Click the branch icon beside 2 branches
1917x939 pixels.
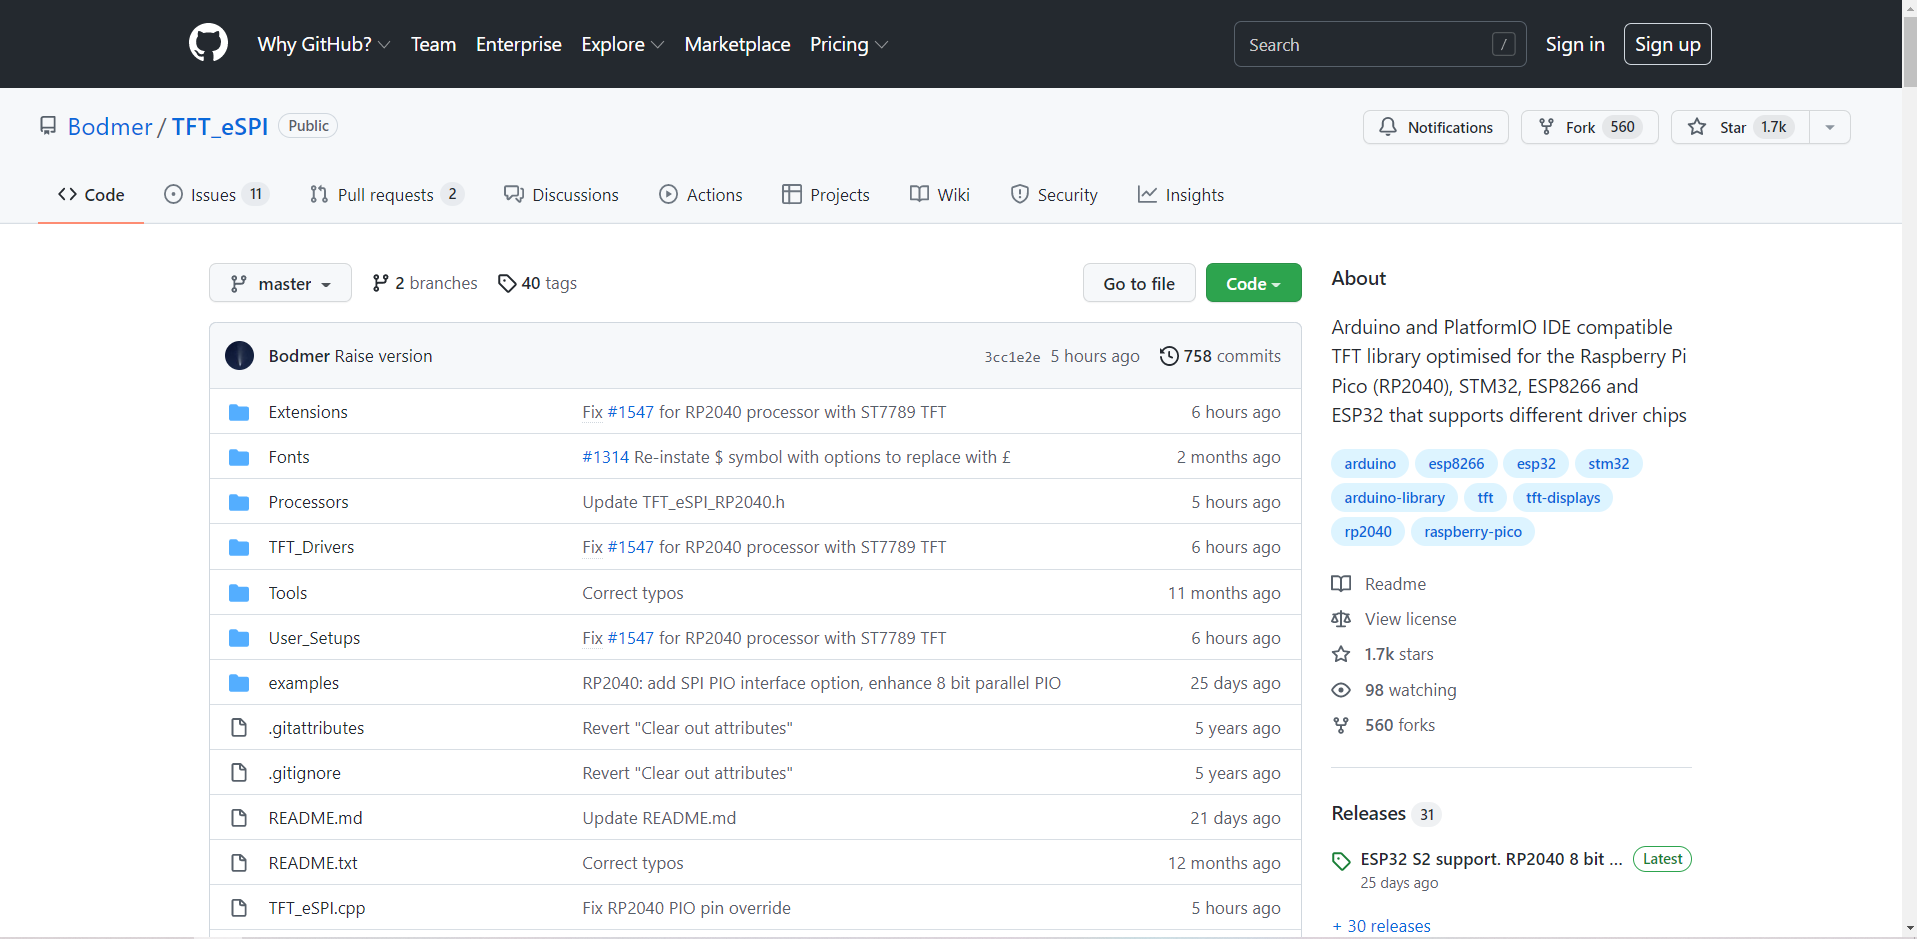pos(380,283)
